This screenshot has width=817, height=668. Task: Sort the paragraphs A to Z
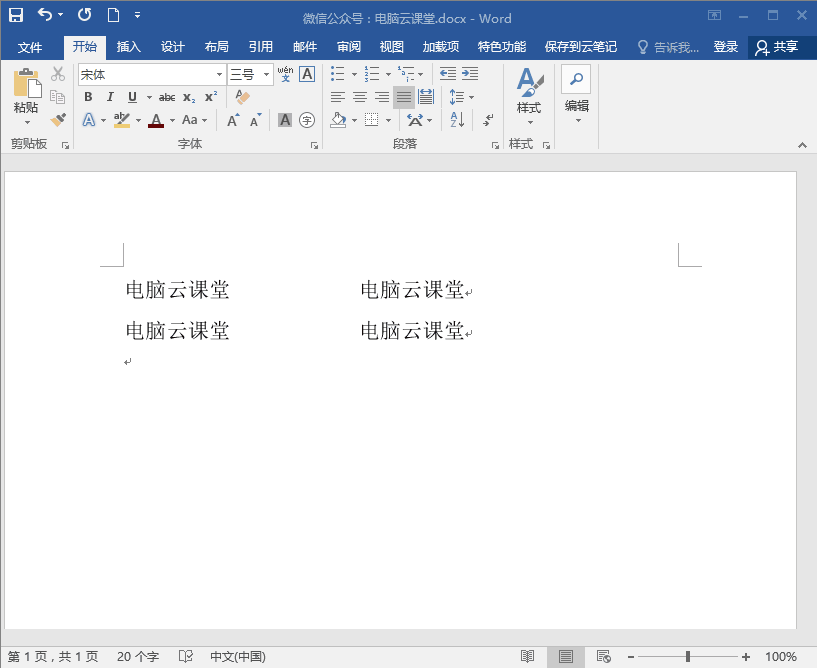point(457,120)
